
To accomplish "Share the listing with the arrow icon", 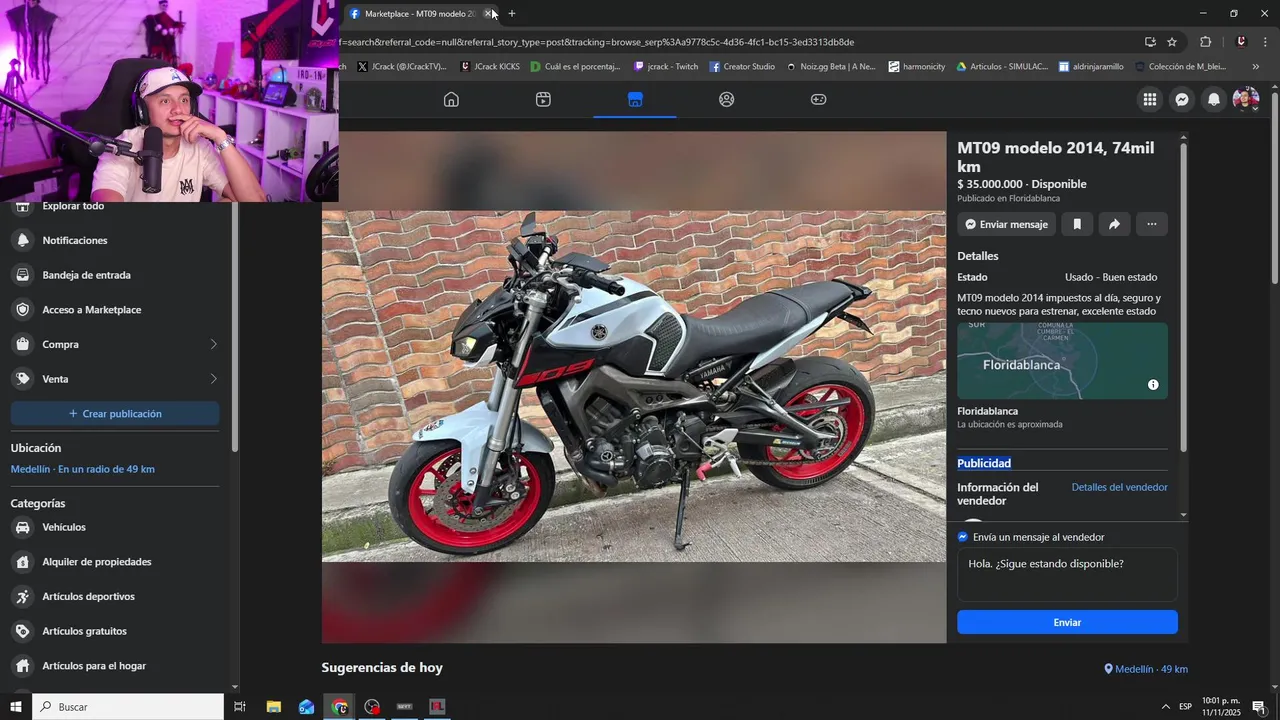I will (x=1114, y=224).
